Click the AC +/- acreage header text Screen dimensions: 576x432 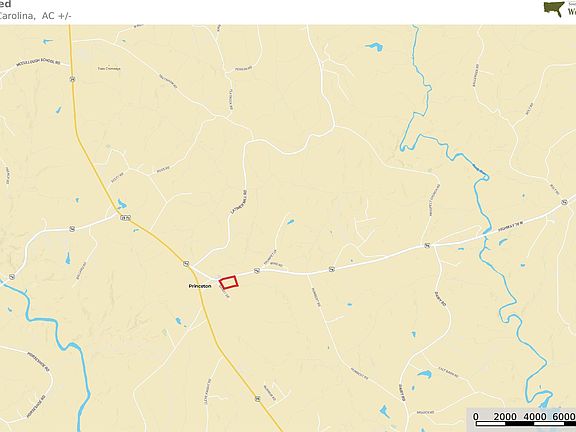[x=56, y=15]
